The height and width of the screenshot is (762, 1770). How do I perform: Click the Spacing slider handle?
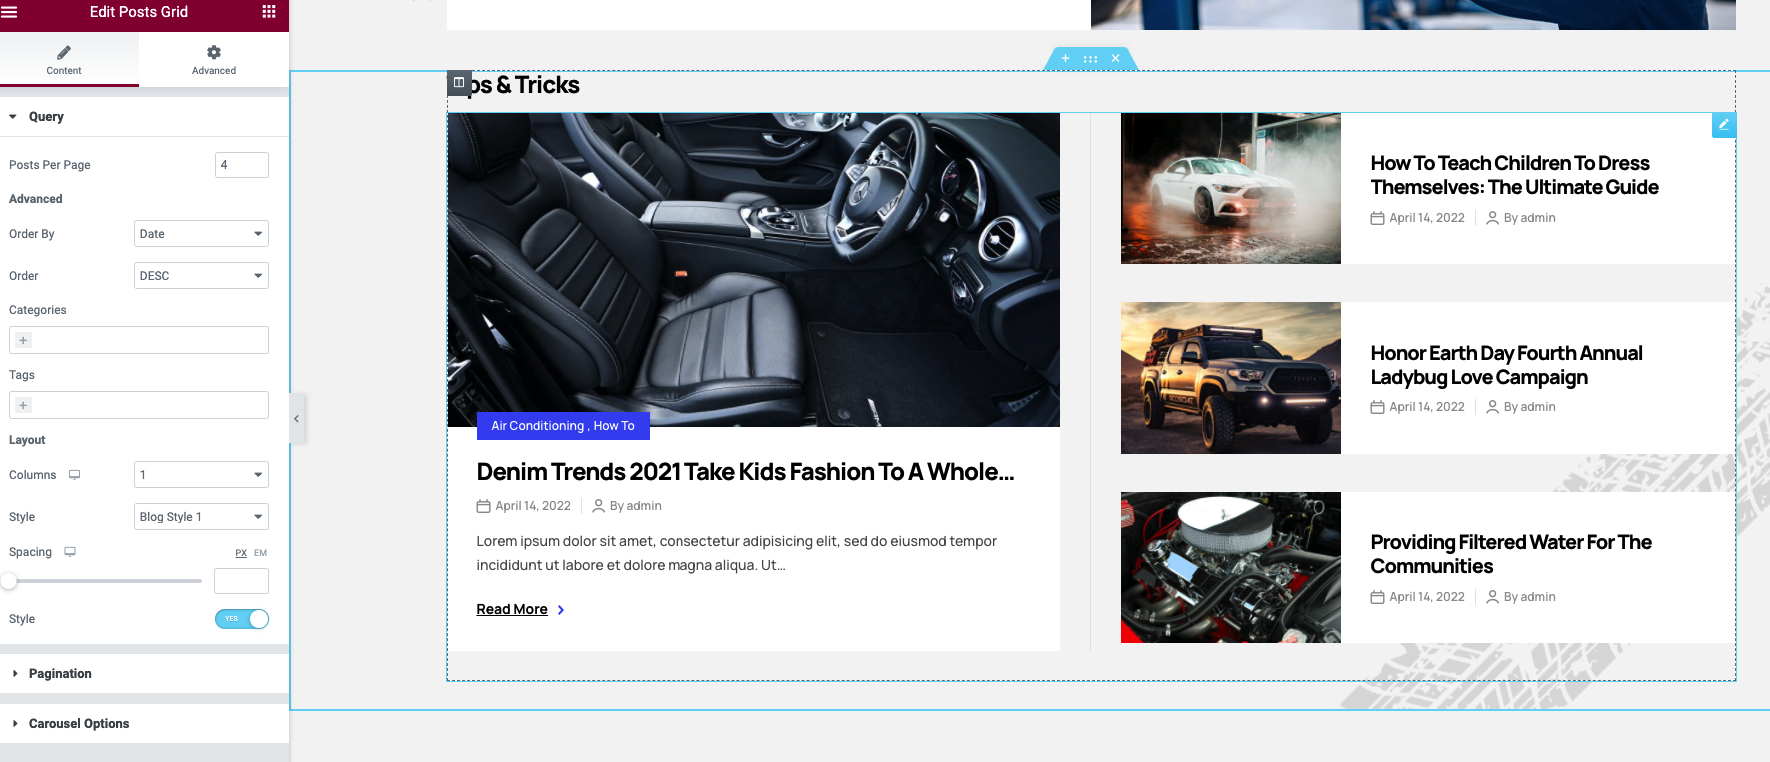click(x=9, y=581)
